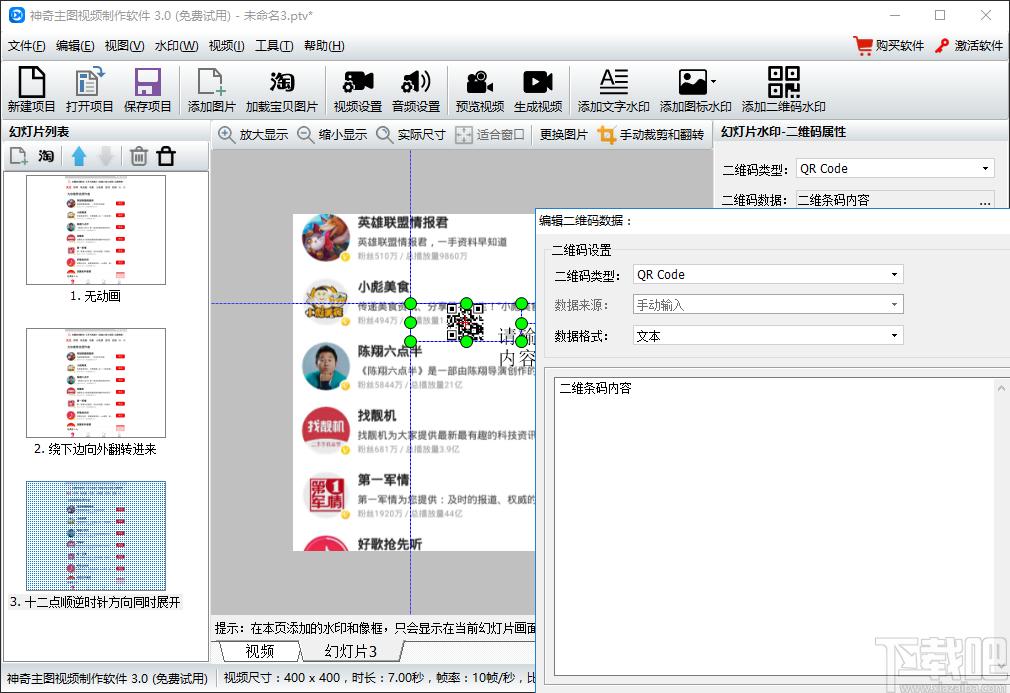
Task: Click gray trash icon to delete slide
Action: (x=138, y=156)
